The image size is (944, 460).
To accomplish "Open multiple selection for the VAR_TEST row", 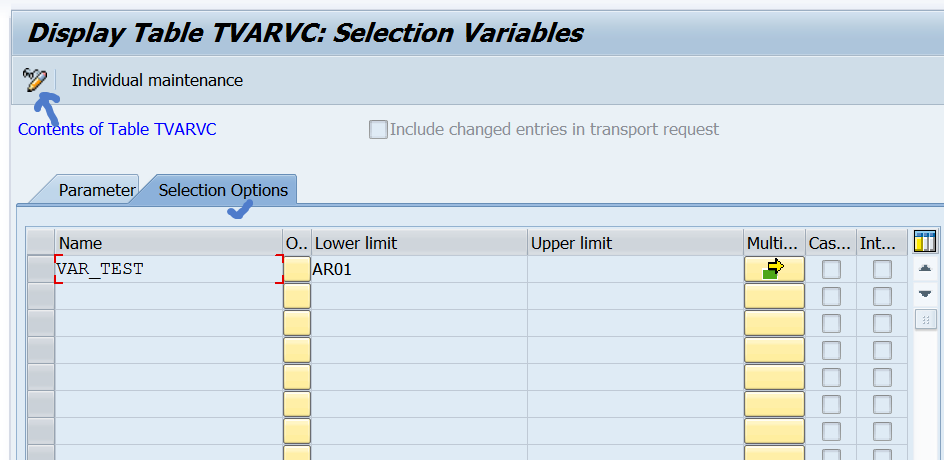I will tap(774, 269).
